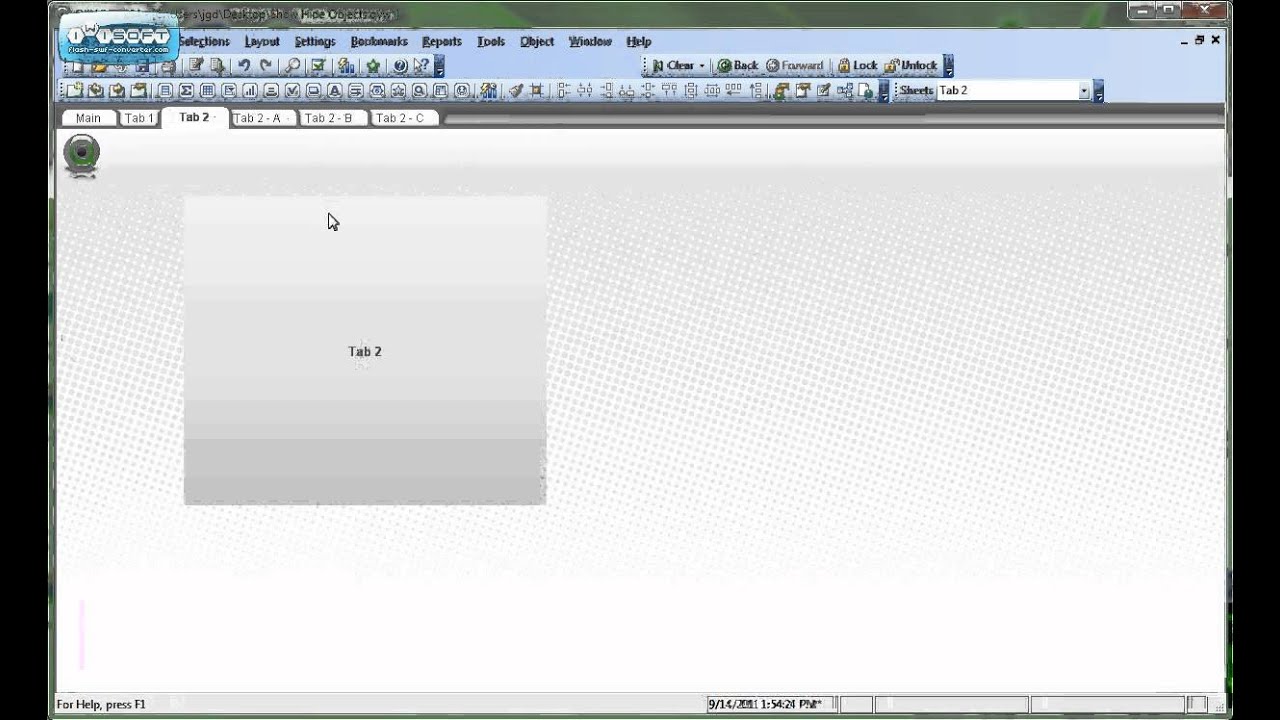
Task: Open the Table Viewer icon
Action: click(846, 91)
